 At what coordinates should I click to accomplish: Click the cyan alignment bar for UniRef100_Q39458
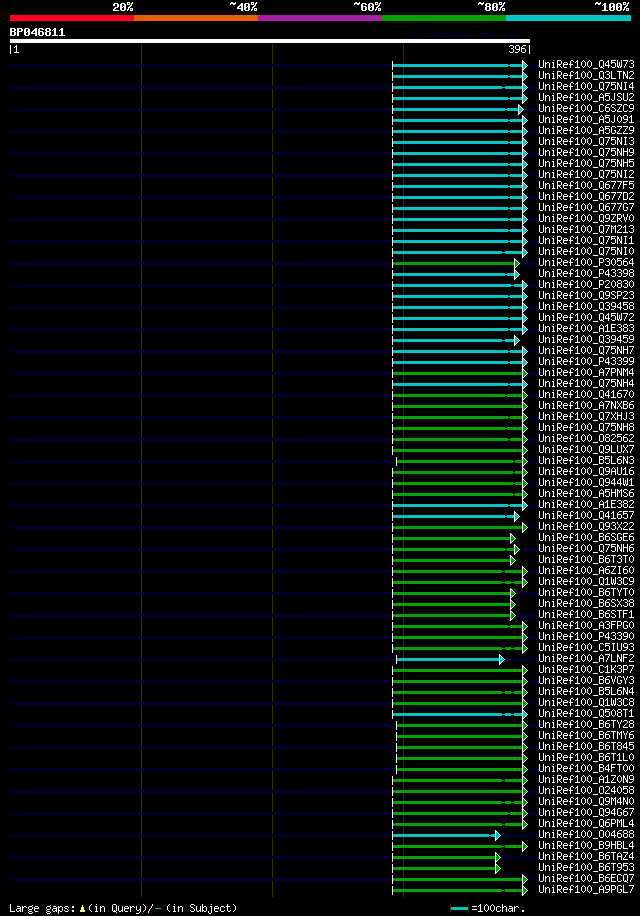458,307
